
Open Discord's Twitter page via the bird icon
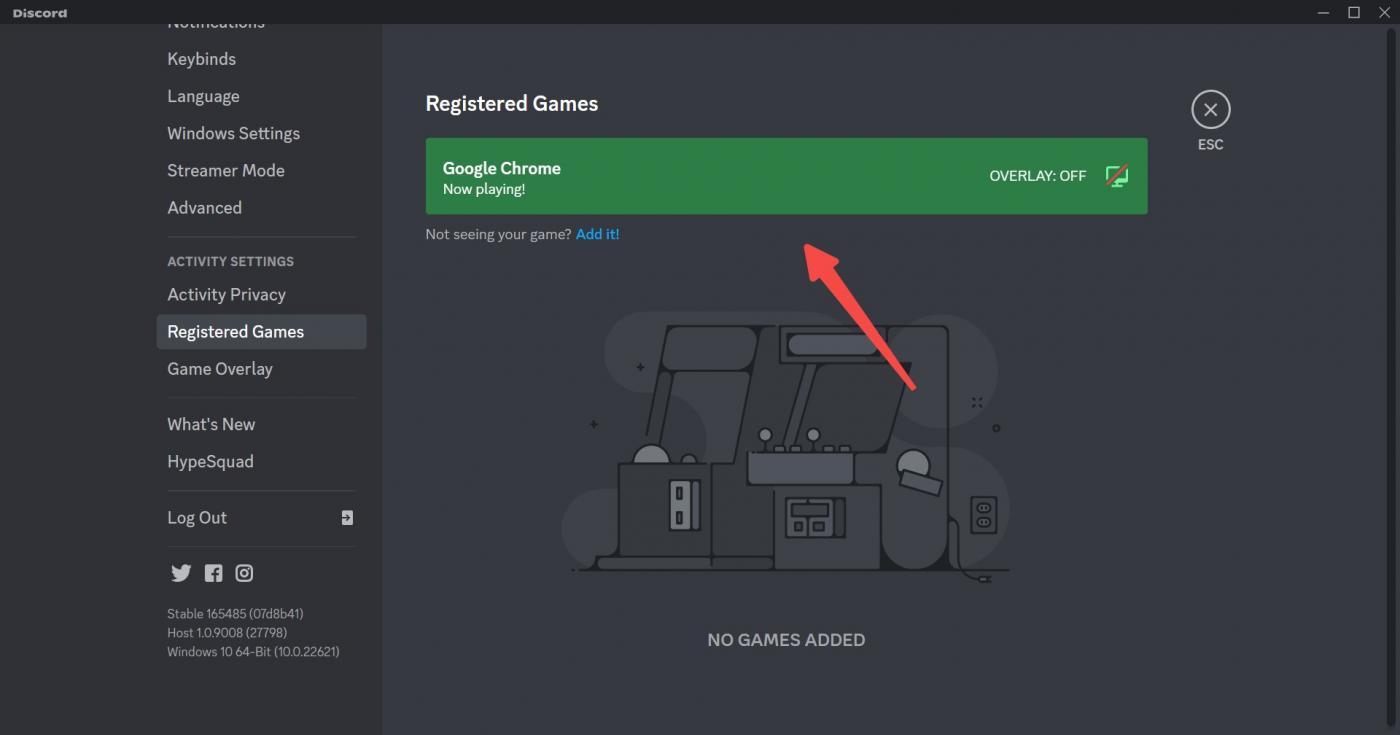pyautogui.click(x=181, y=573)
